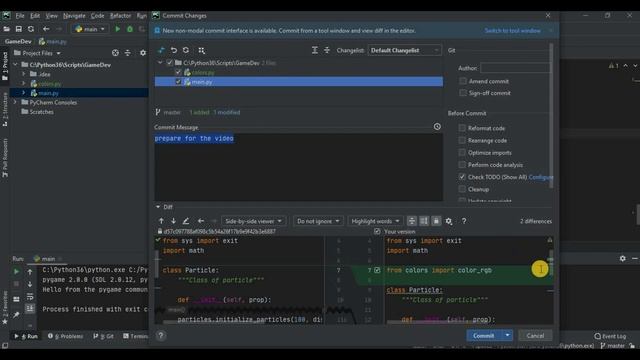Collapse unchanged fragments in Diff toolbar

[x=412, y=221]
